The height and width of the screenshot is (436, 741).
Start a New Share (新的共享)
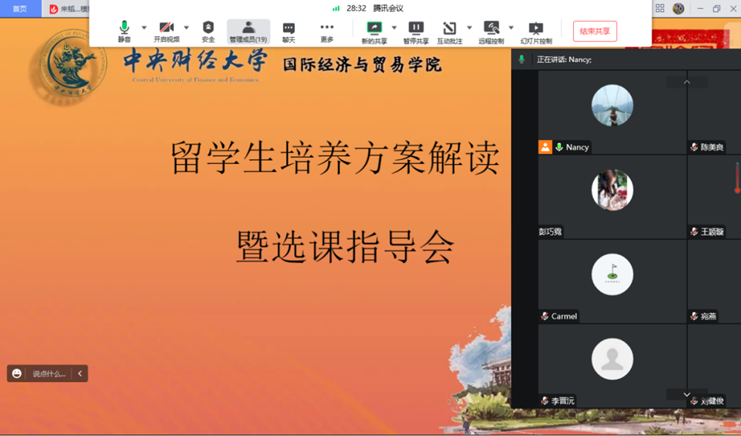(x=374, y=31)
